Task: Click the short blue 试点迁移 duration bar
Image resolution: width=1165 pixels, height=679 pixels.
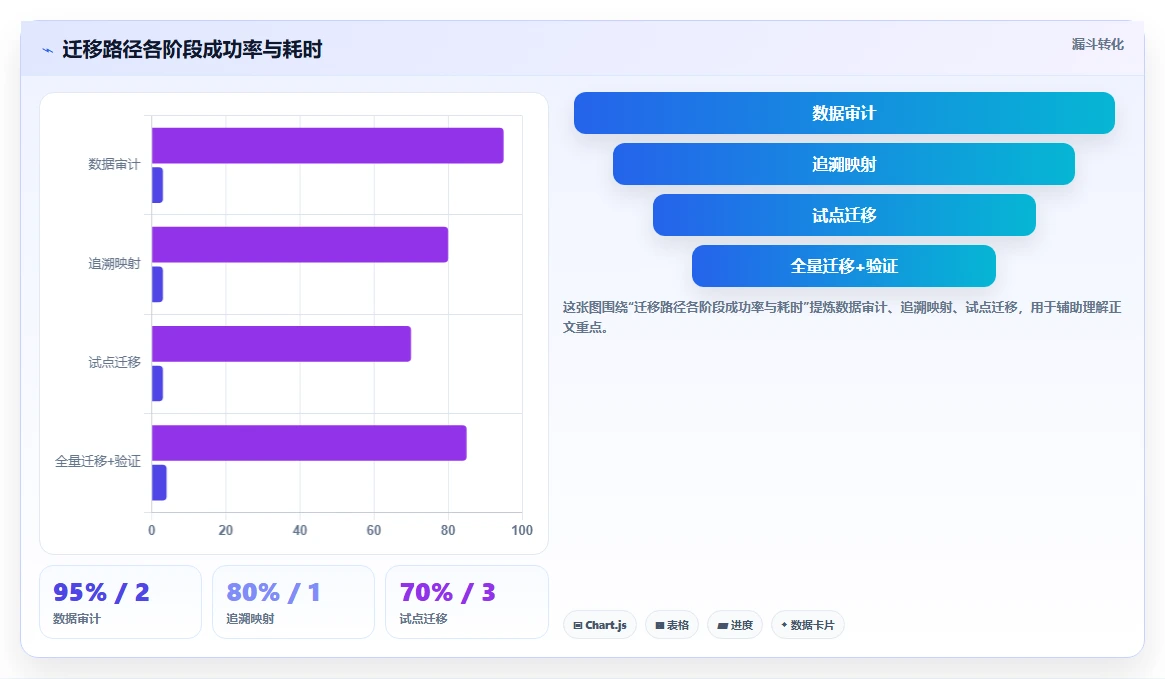Action: (158, 383)
